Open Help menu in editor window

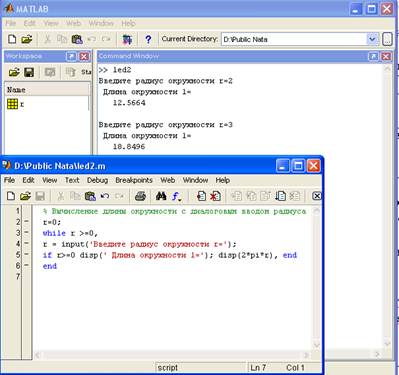tap(223, 180)
